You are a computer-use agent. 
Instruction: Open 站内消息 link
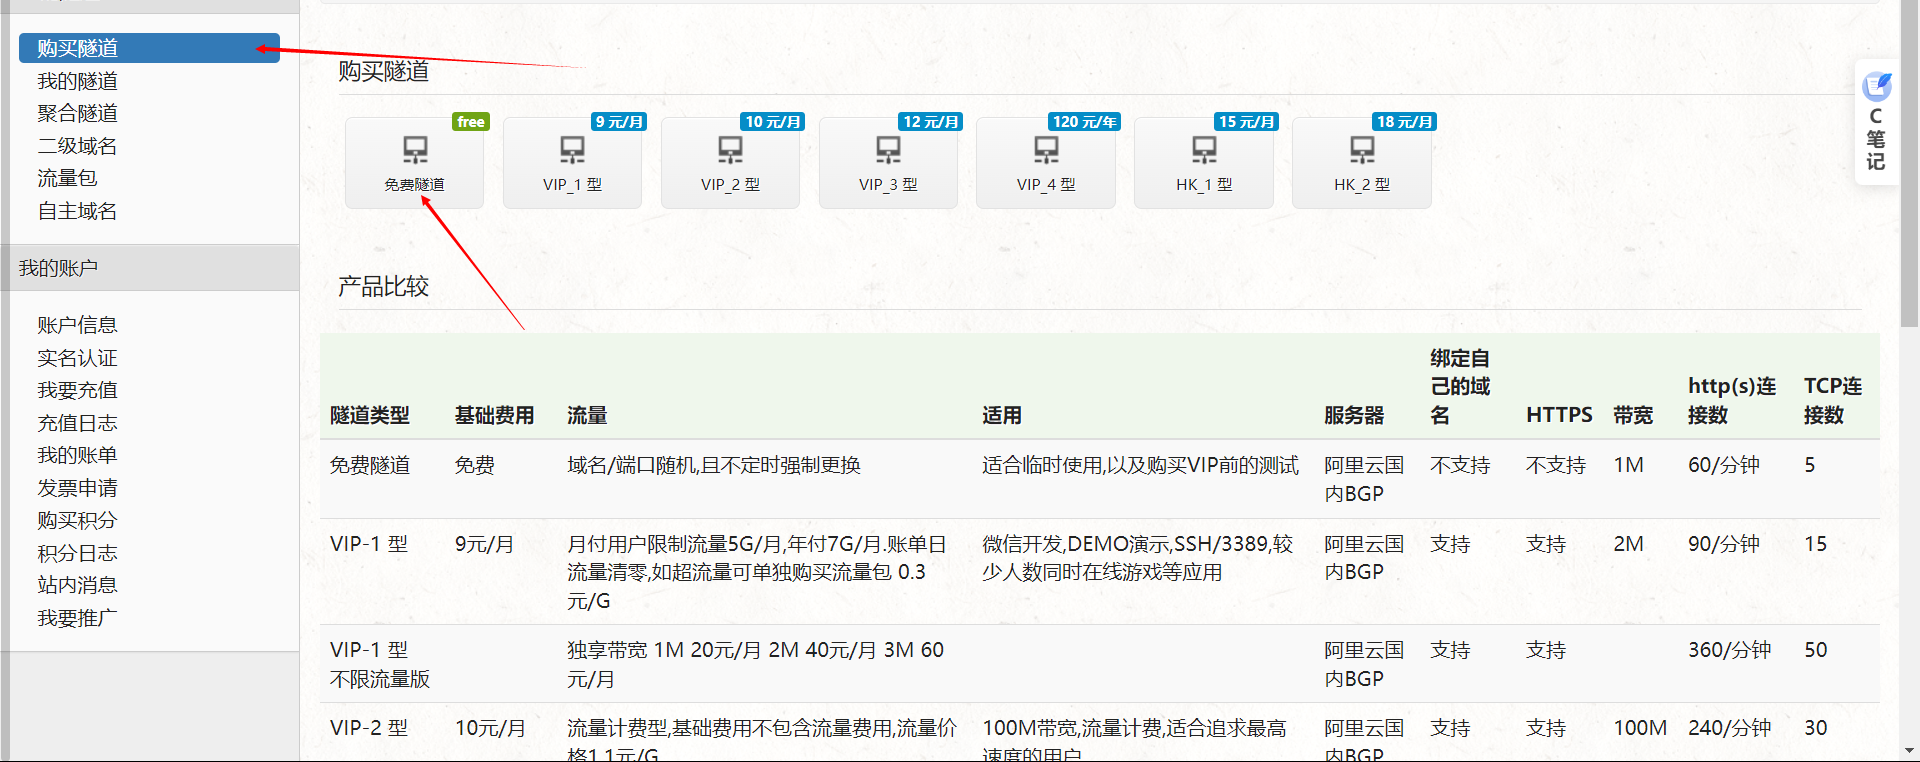[78, 585]
